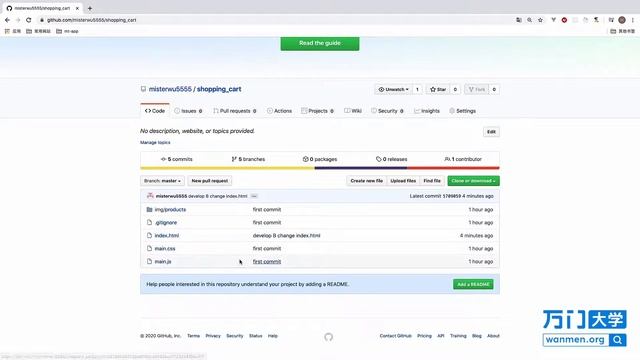Click the address bar URL
This screenshot has width=640, height=360.
91,20
